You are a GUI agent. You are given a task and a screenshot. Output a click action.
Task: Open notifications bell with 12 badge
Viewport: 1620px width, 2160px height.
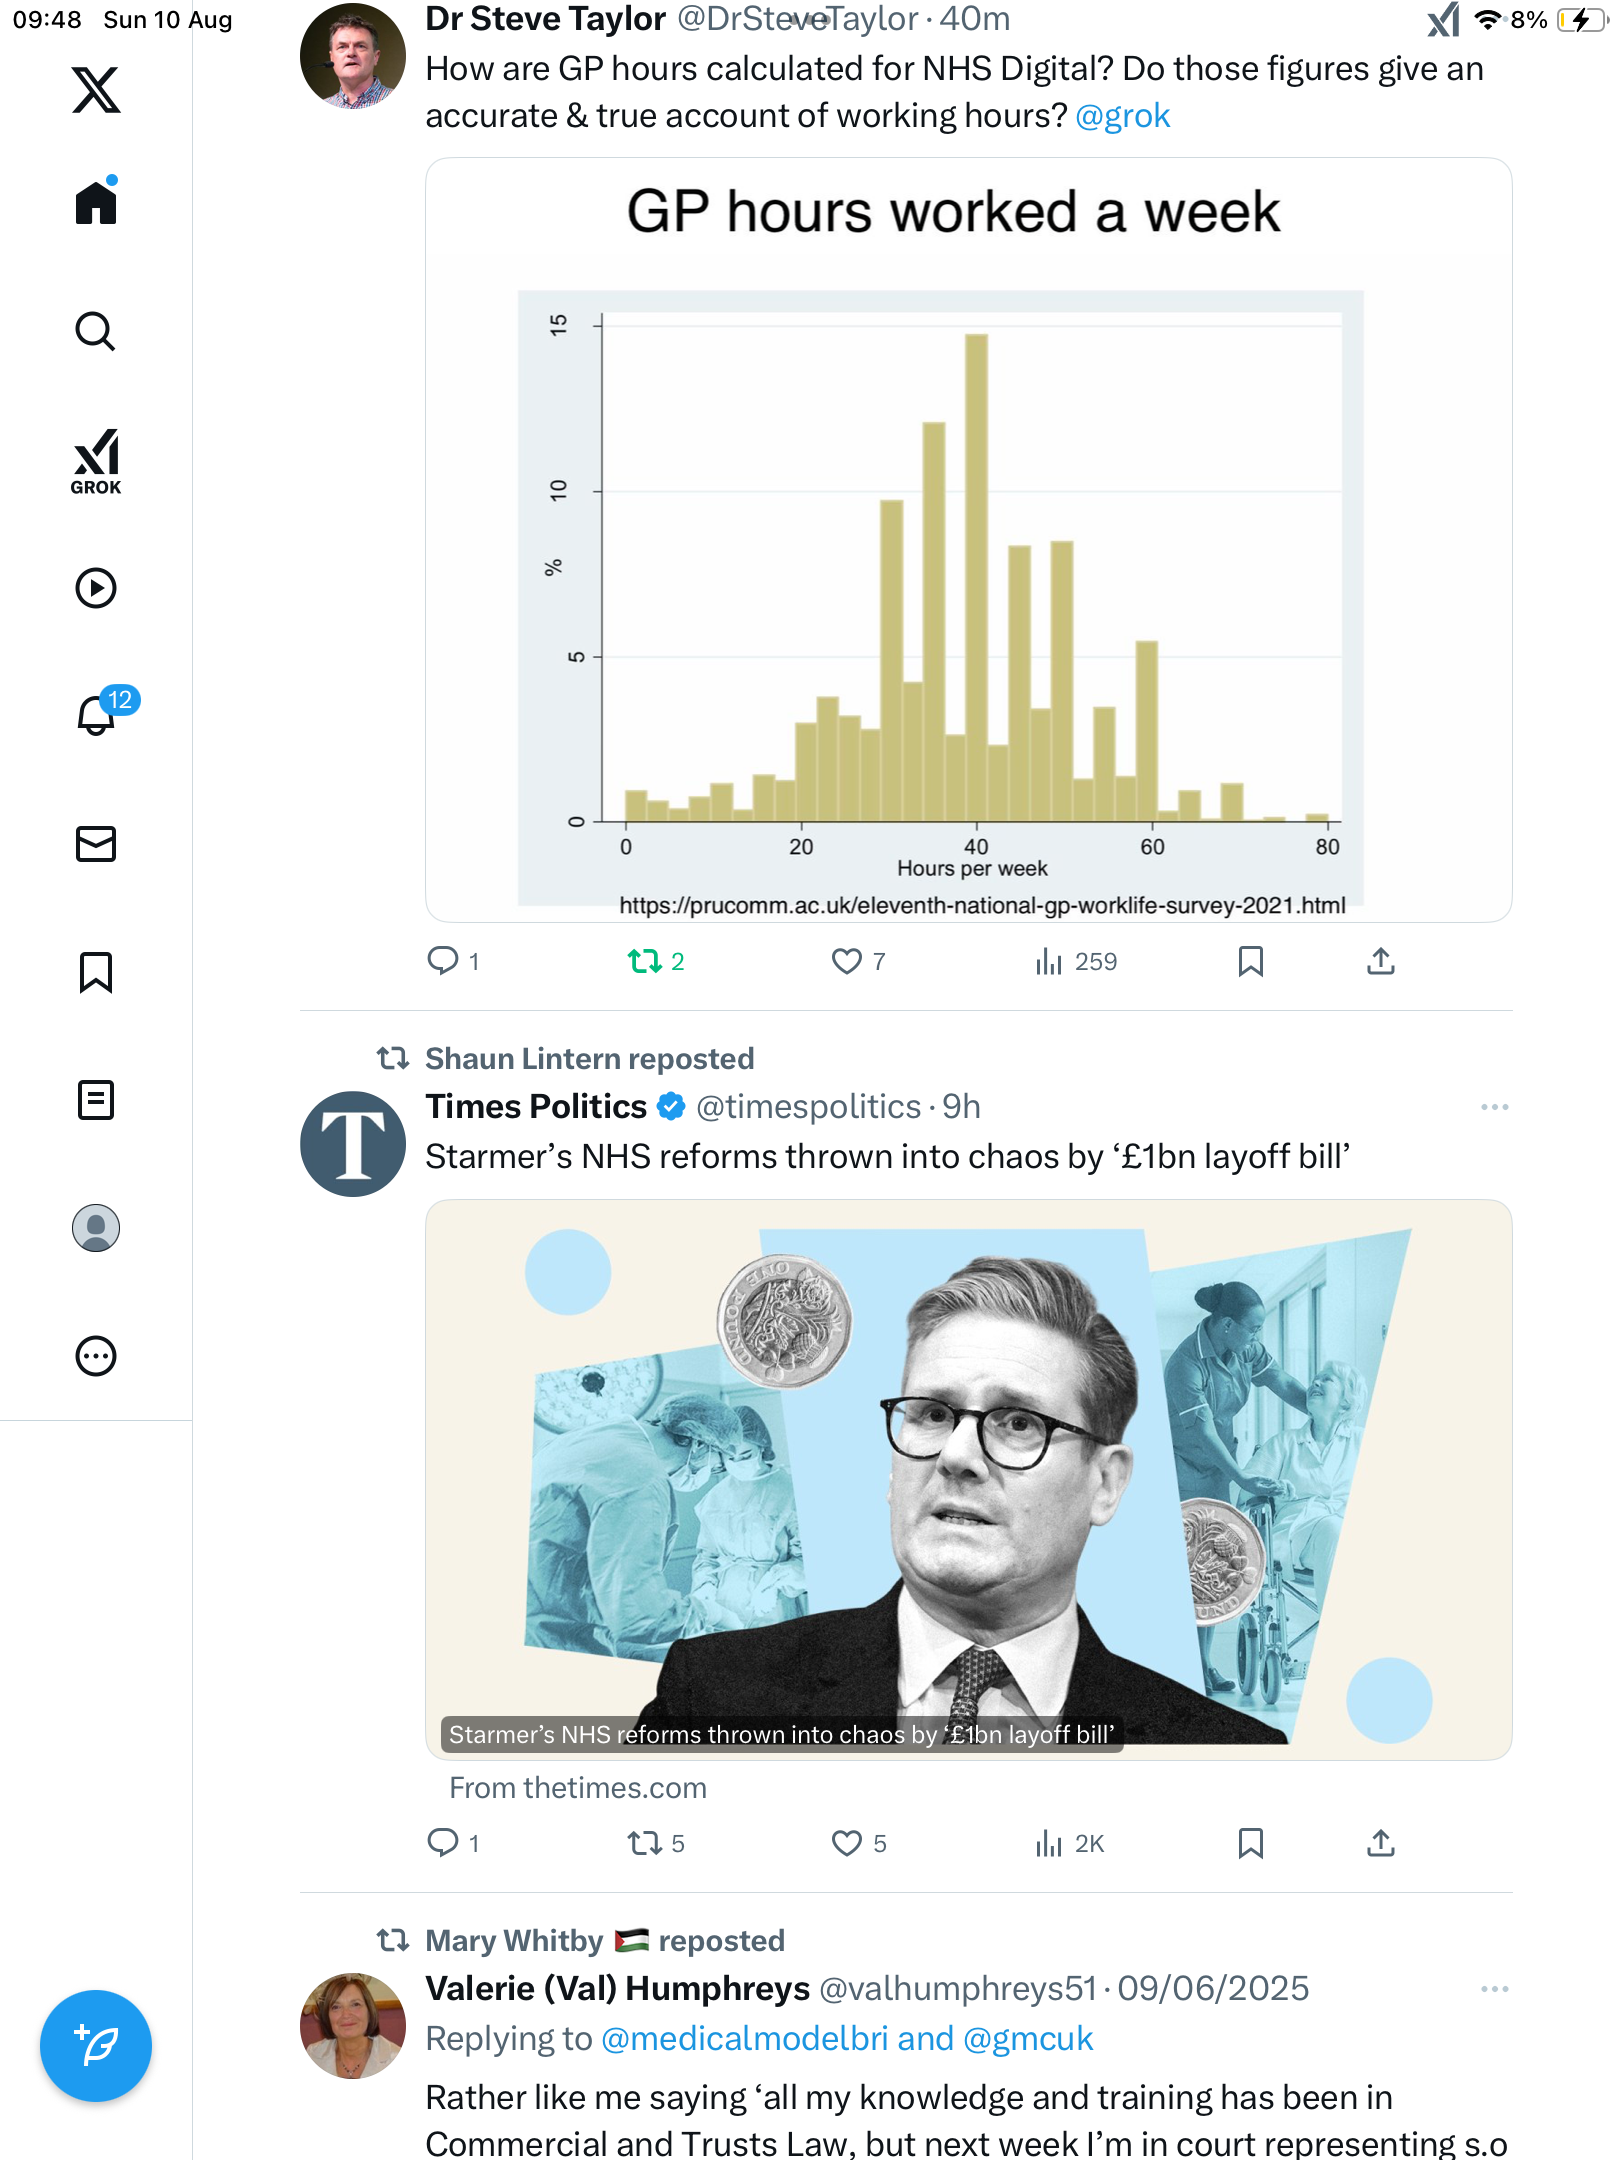coord(98,714)
